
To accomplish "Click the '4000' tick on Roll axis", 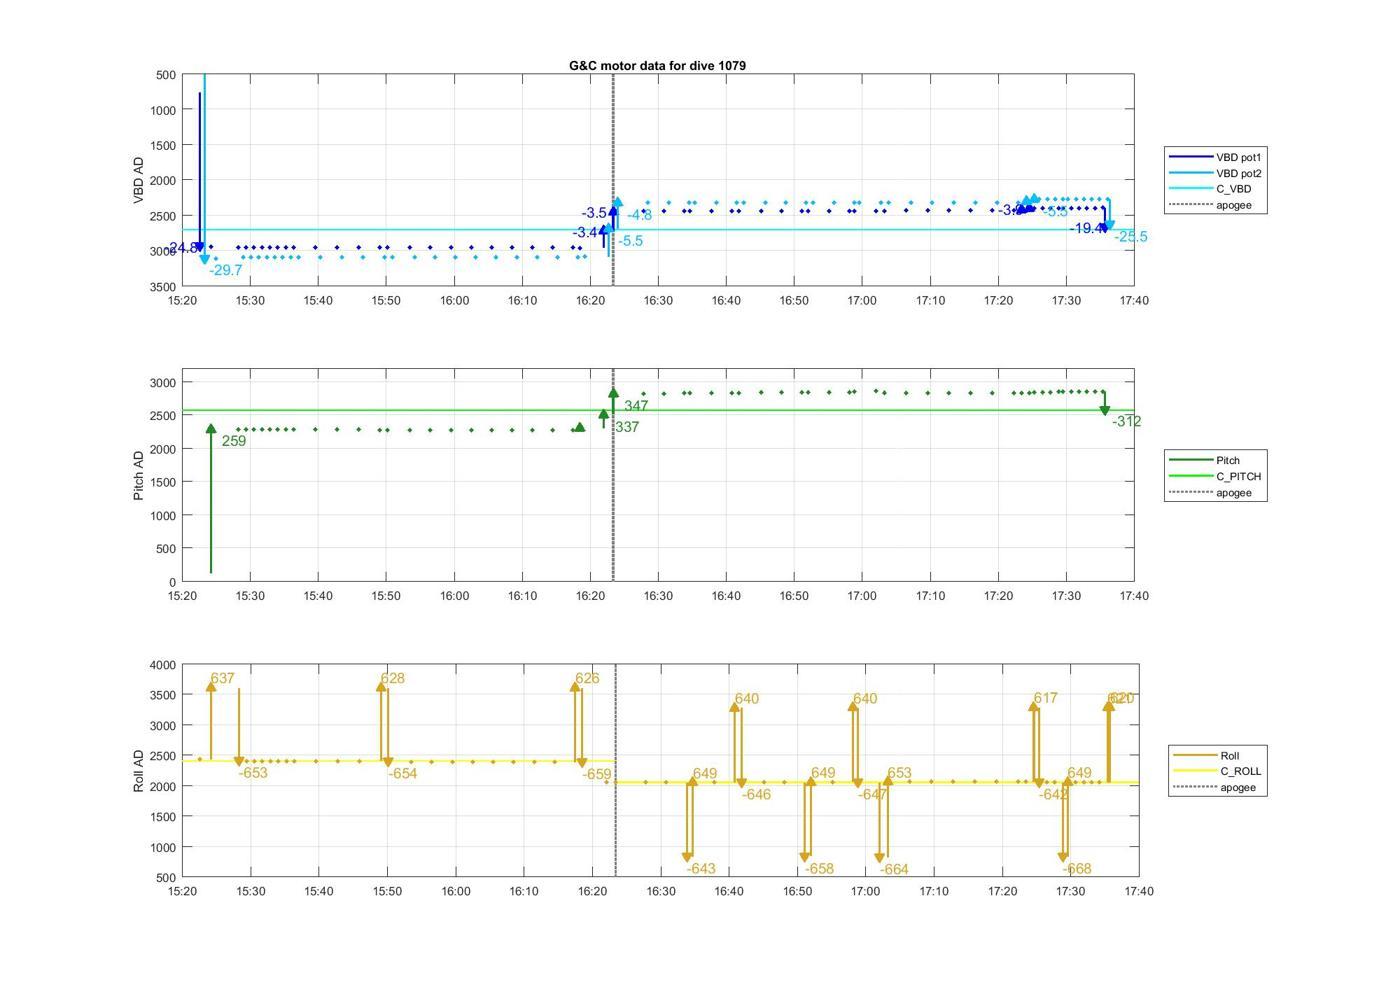I will point(163,665).
